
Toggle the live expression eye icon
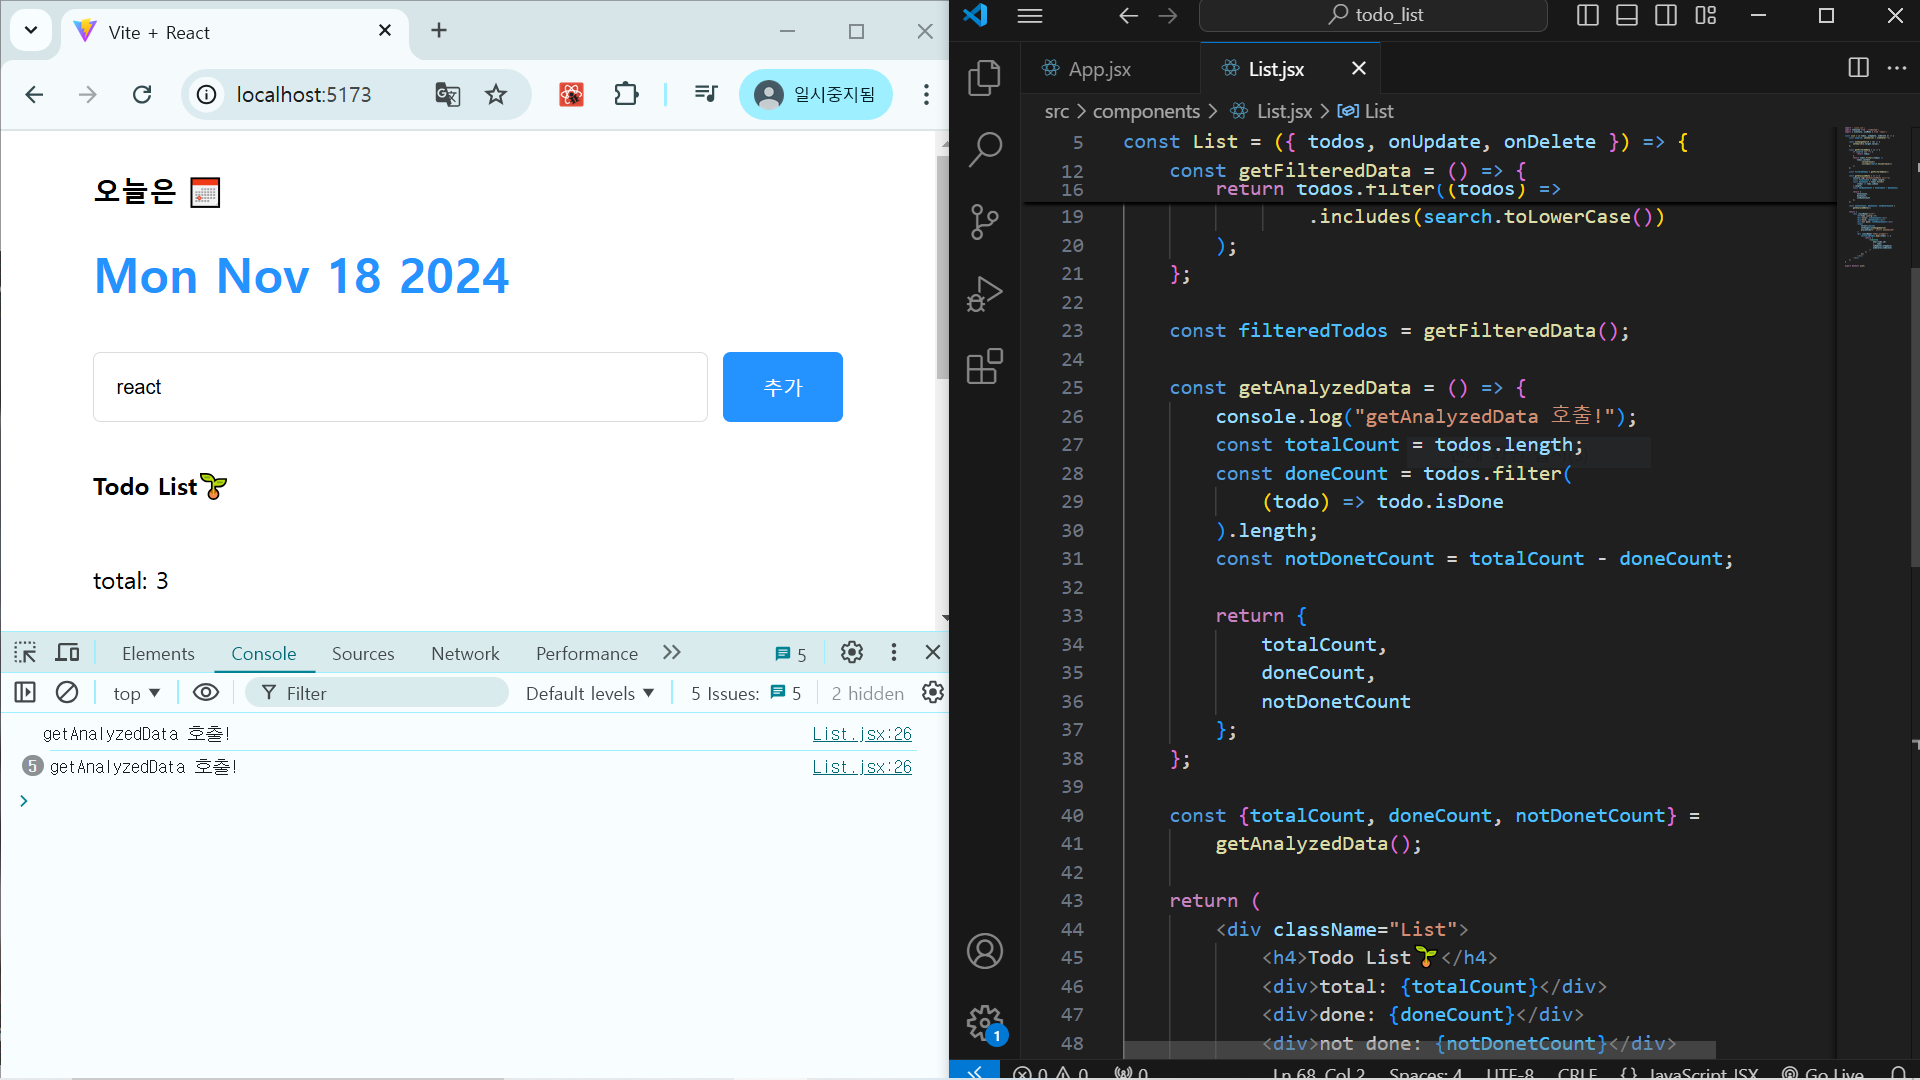(206, 692)
